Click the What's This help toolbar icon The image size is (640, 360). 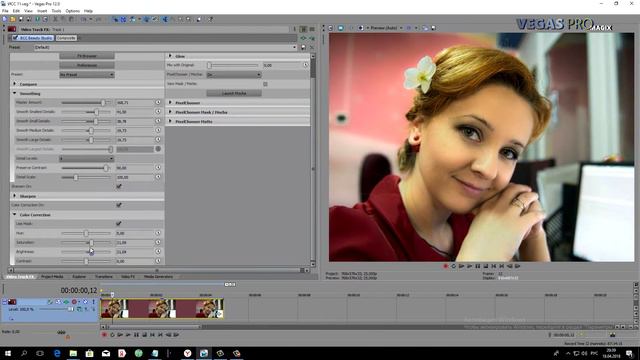click(210, 19)
